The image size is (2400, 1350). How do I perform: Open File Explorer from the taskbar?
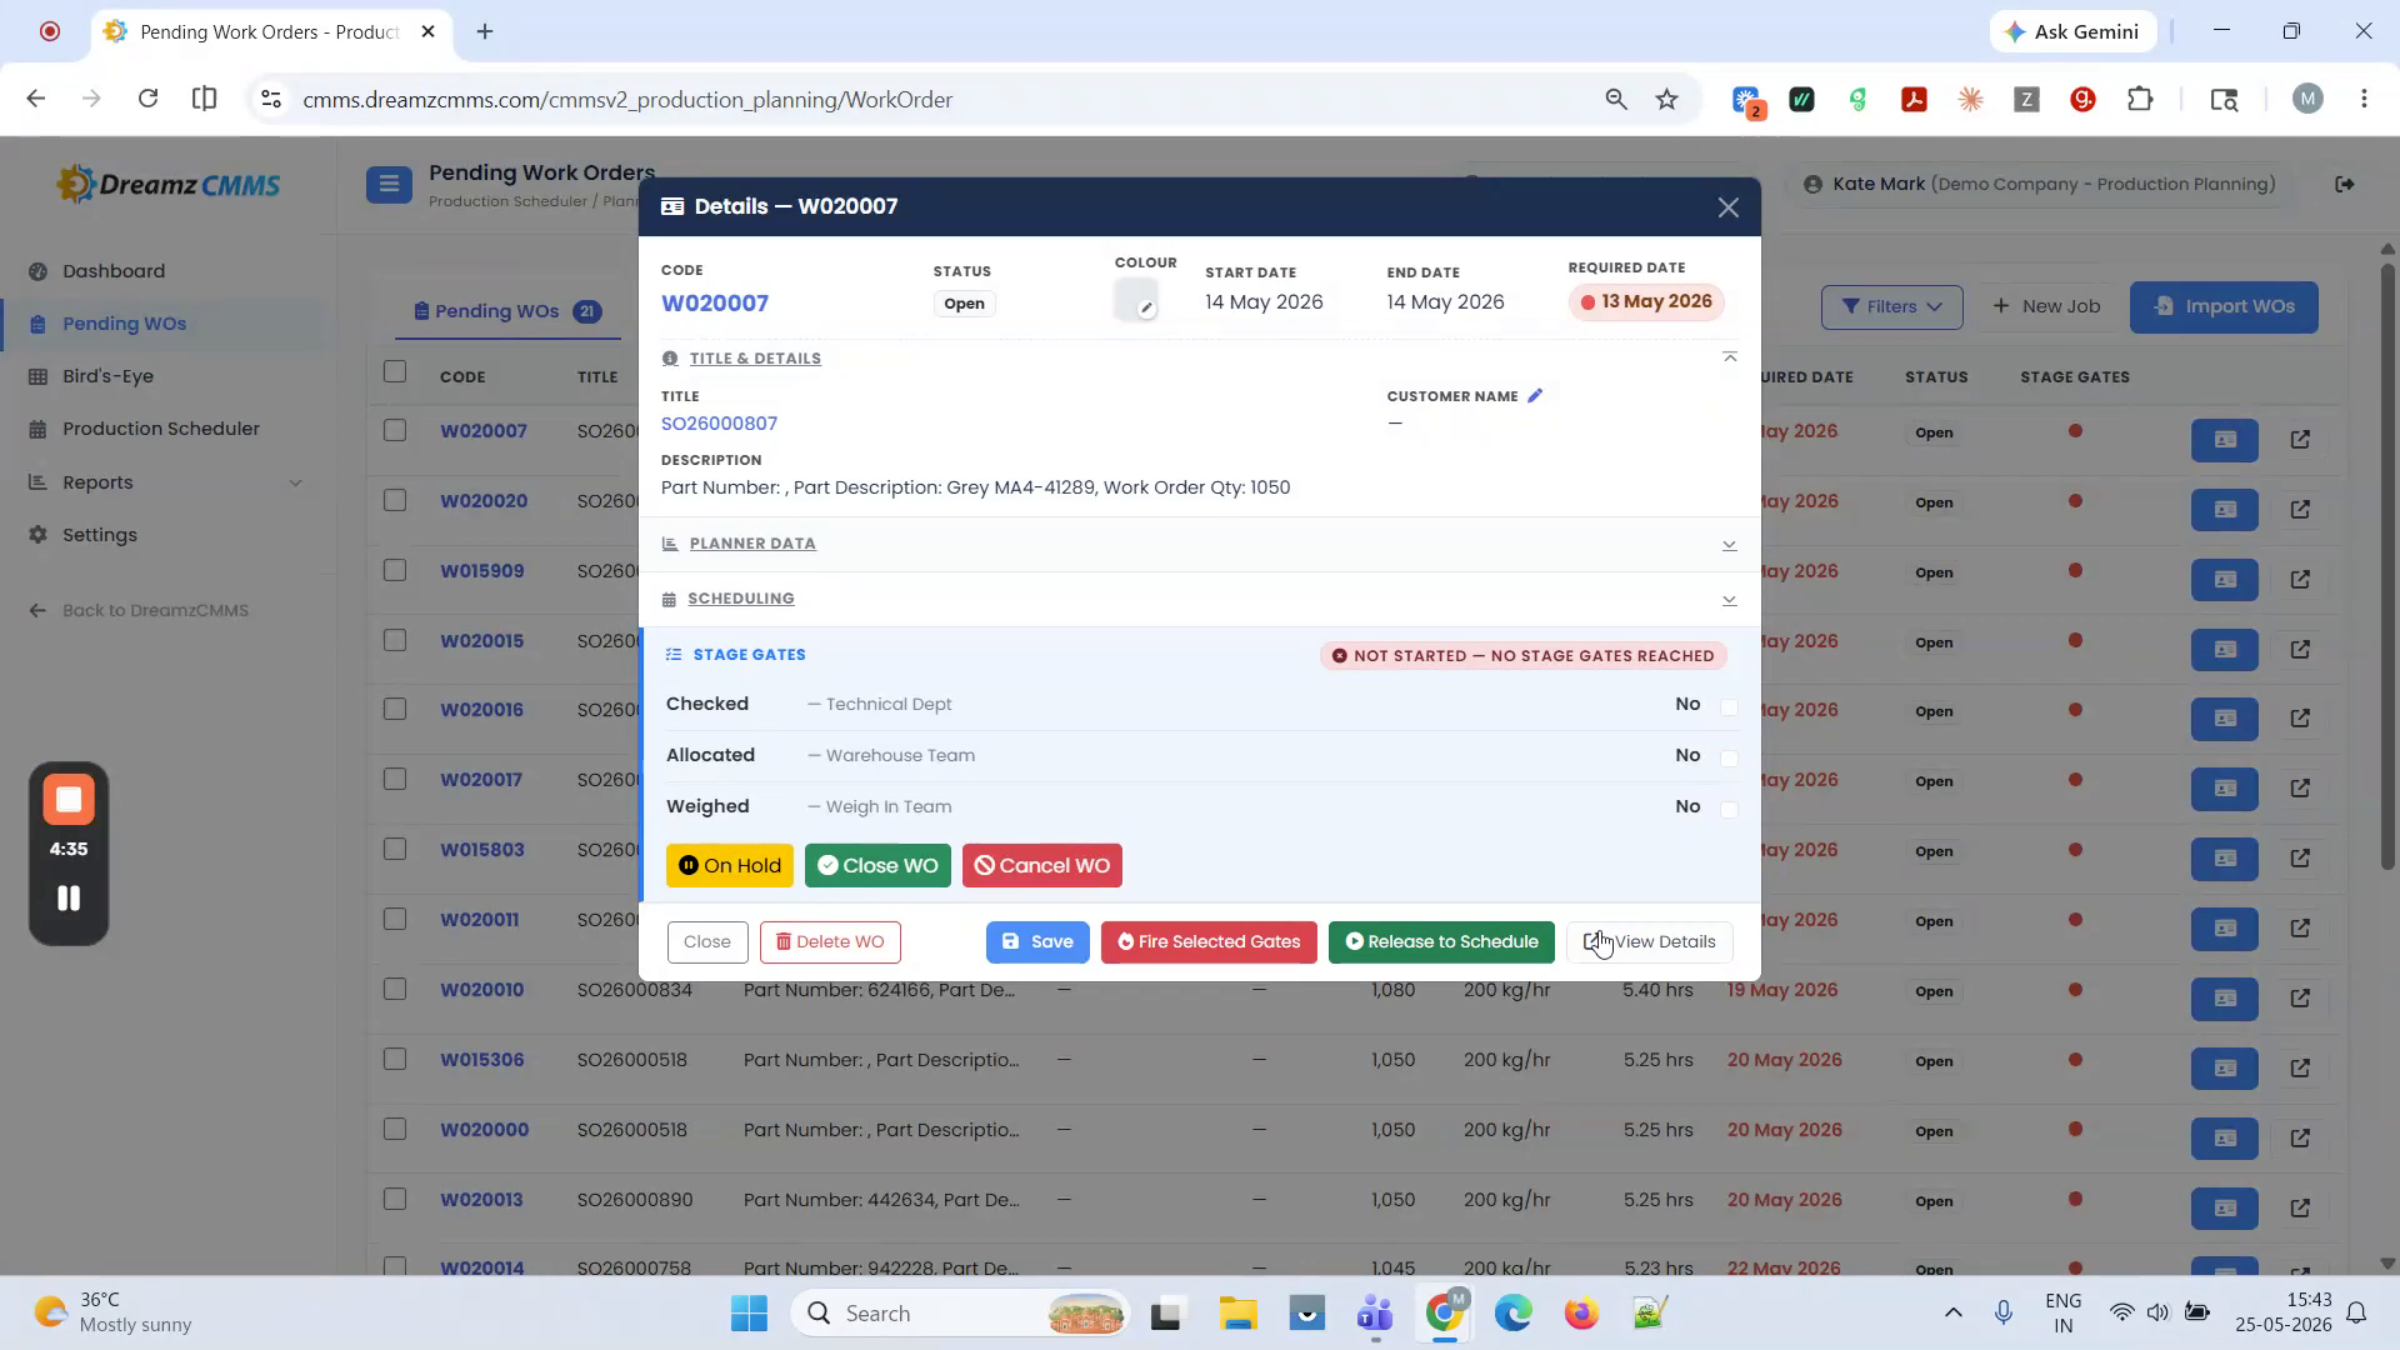tap(1237, 1313)
